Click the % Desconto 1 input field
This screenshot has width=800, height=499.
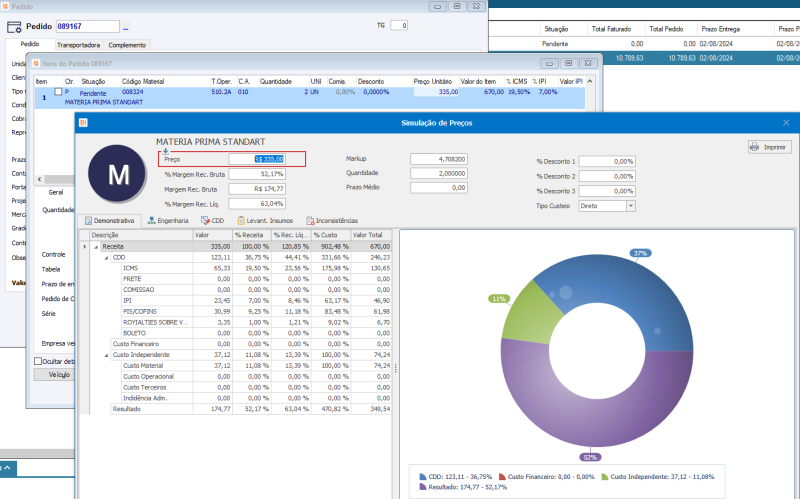609,161
